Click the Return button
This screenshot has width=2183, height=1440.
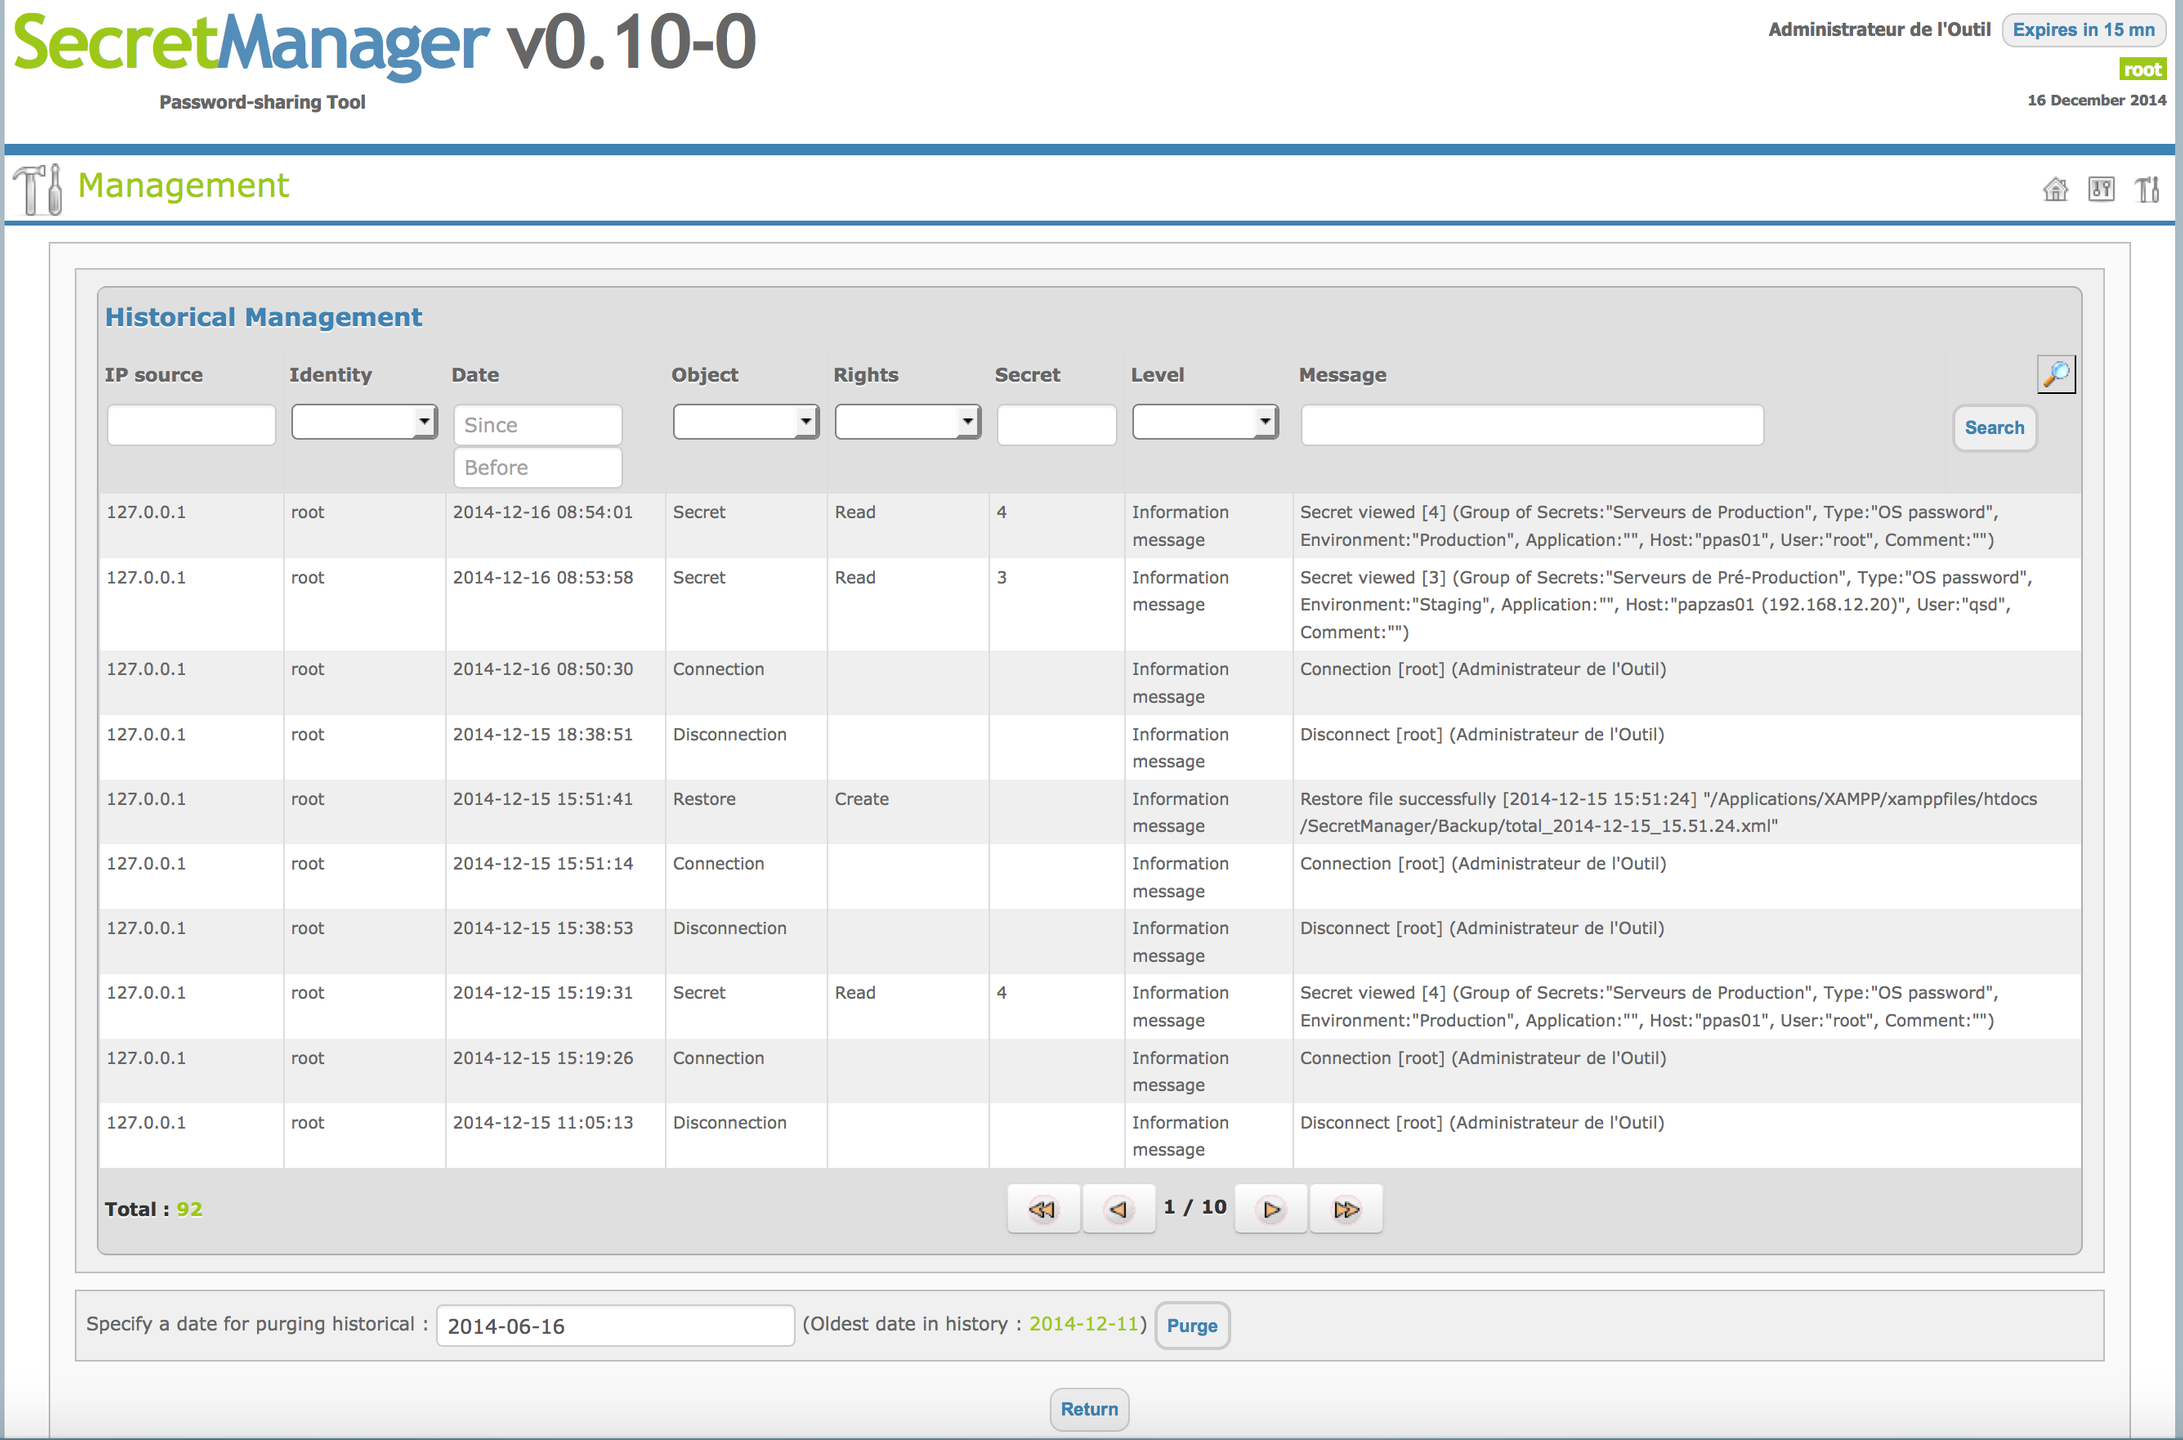pyautogui.click(x=1089, y=1409)
